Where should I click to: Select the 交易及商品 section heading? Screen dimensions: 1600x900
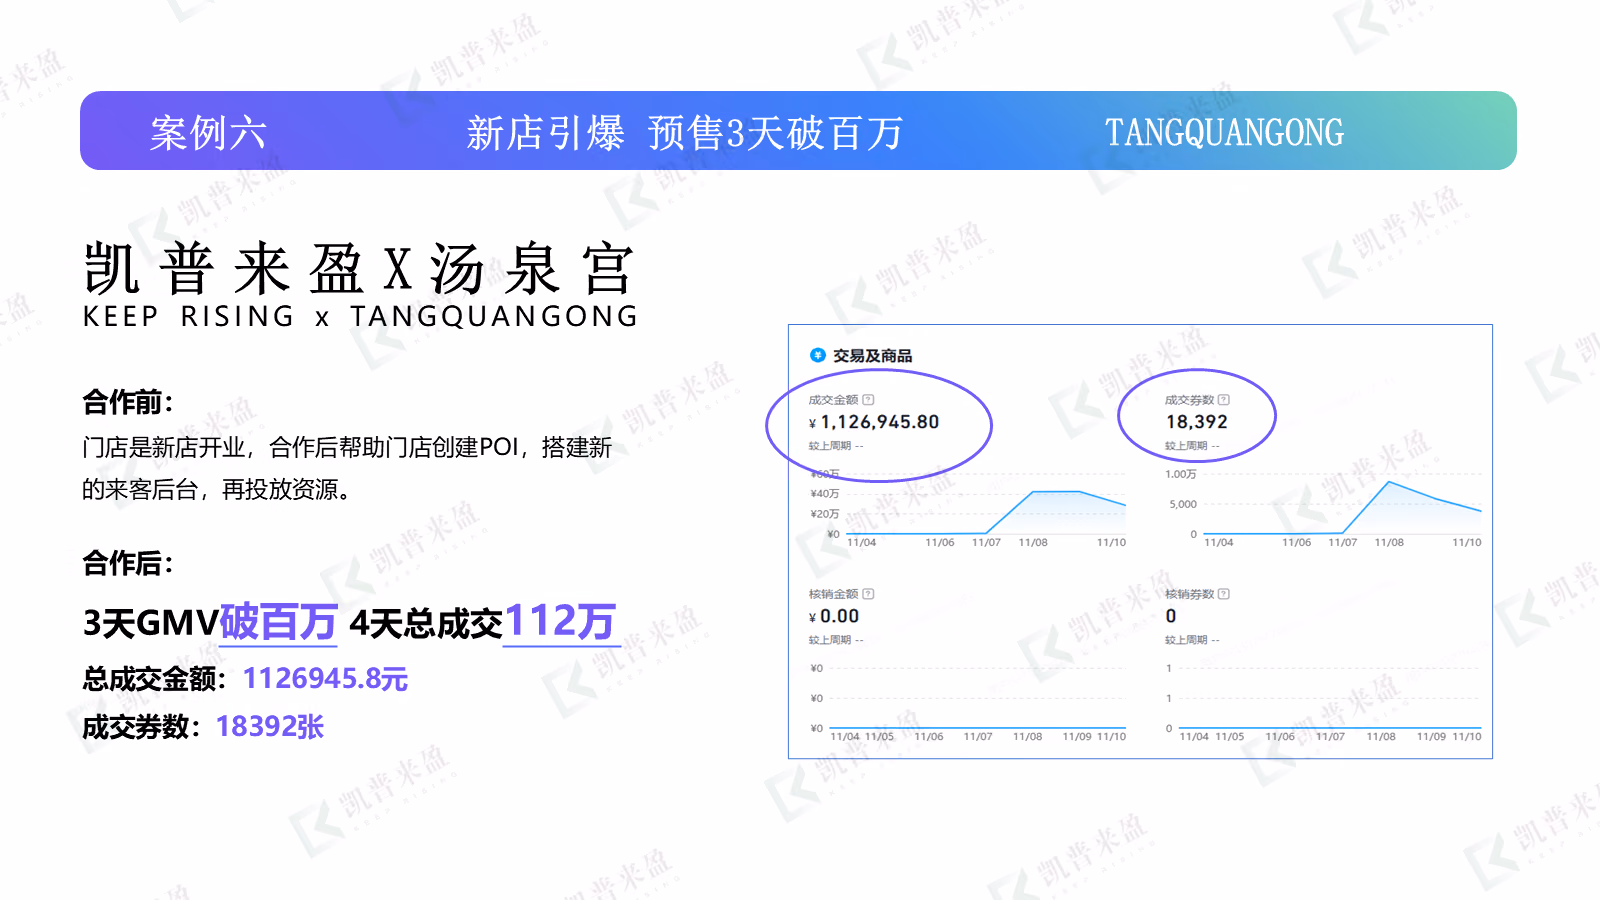click(x=873, y=356)
